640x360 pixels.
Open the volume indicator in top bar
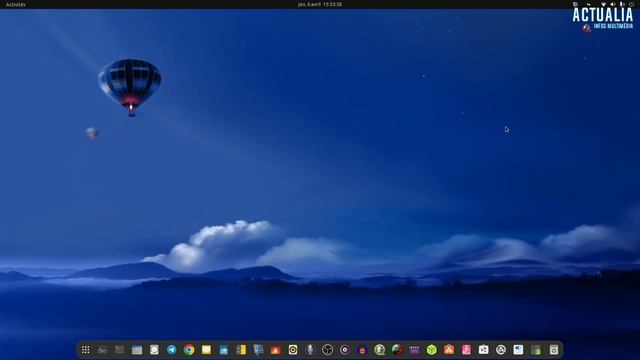pyautogui.click(x=612, y=4)
